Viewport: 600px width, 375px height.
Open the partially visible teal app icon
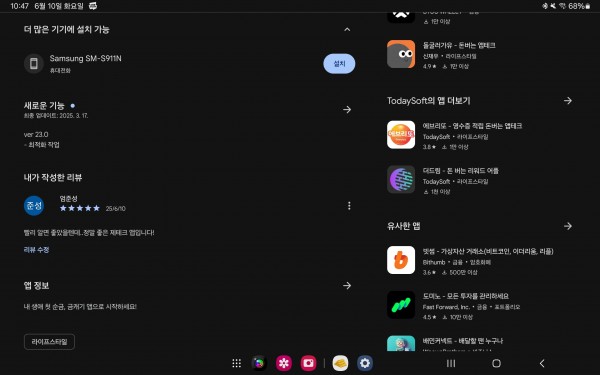401,343
